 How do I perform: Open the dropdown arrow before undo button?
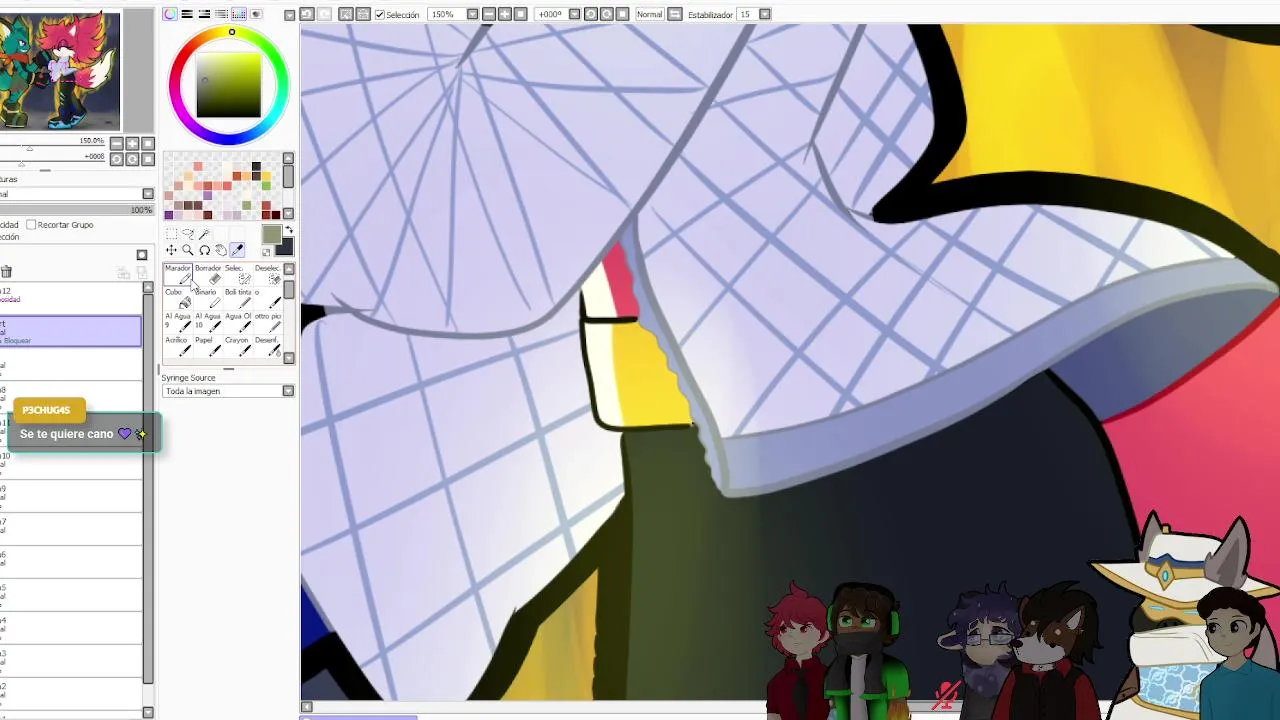(290, 15)
